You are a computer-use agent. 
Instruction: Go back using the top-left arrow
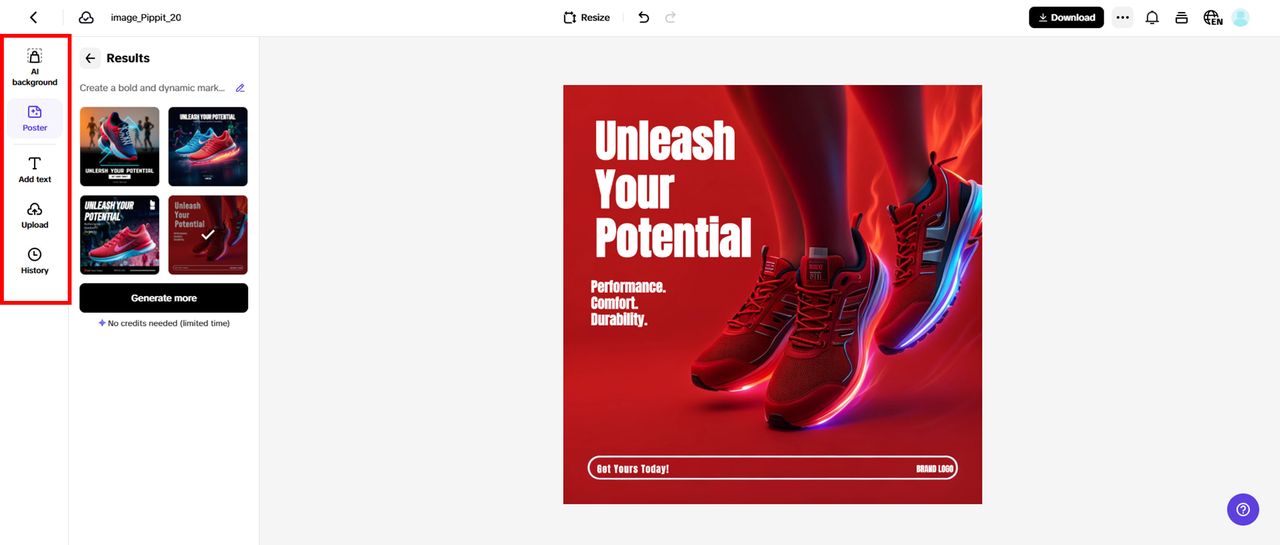(34, 17)
